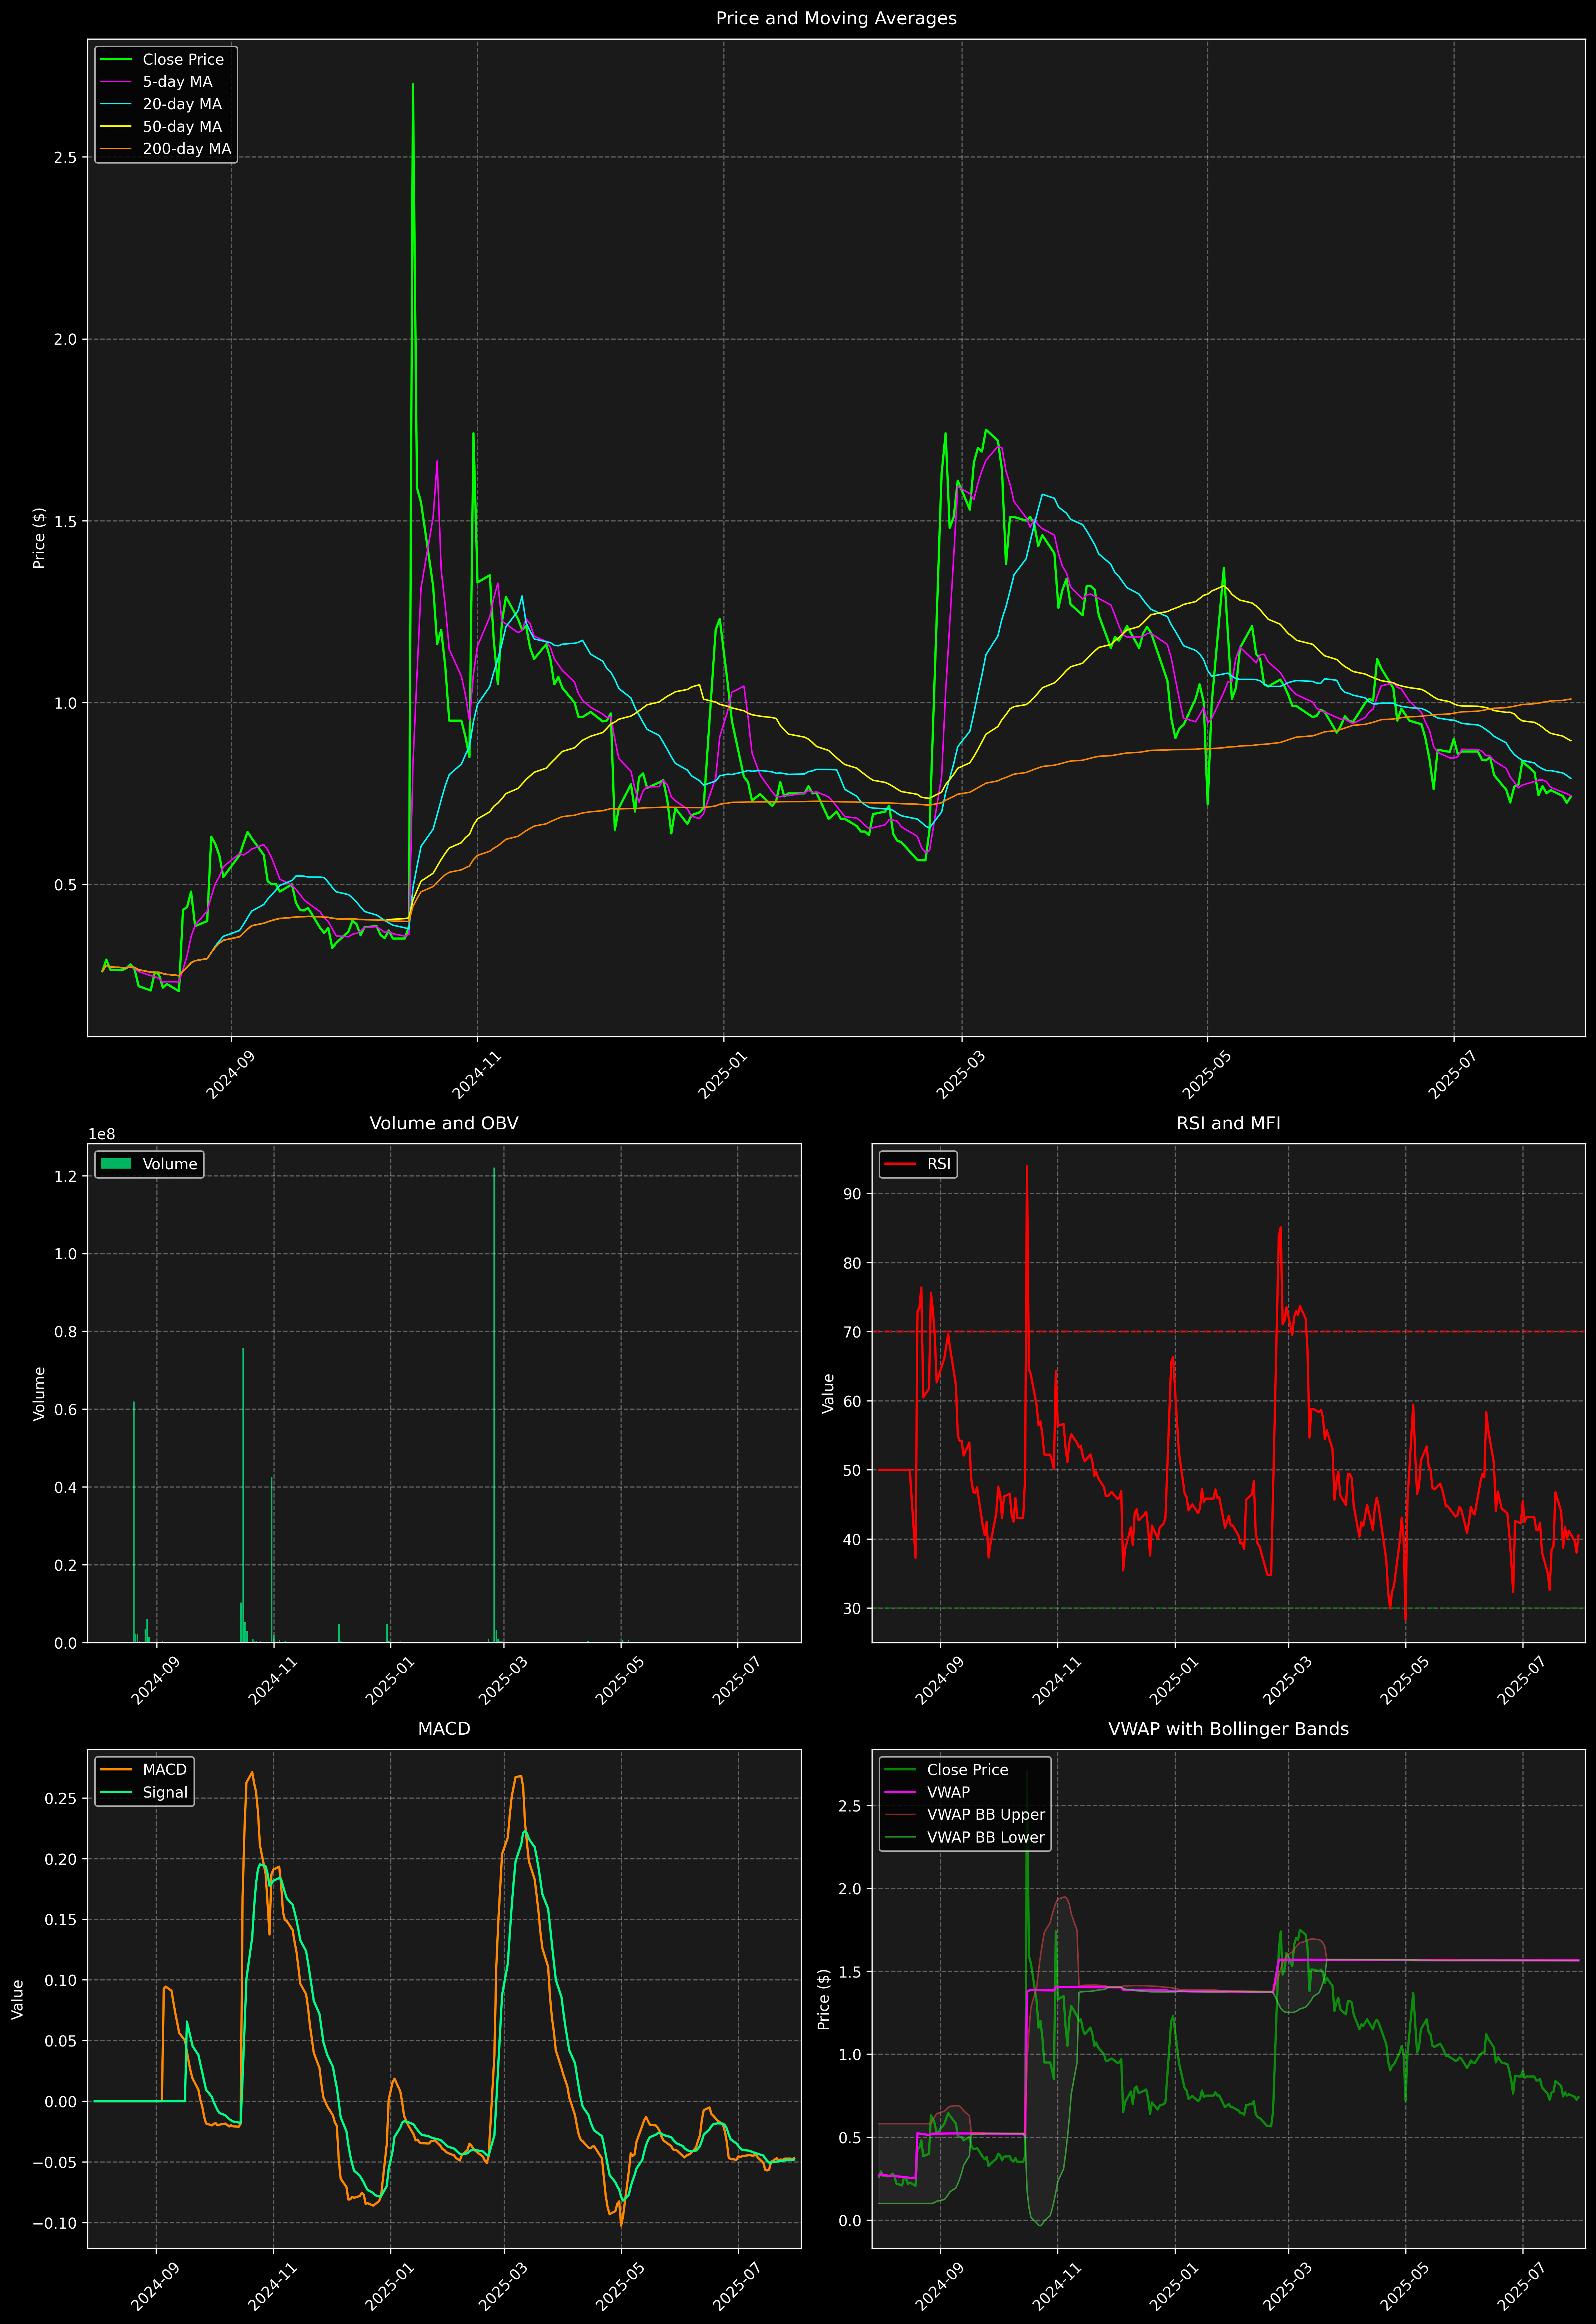The width and height of the screenshot is (1596, 2324).
Task: Click the 'Volume and OBV' chart title
Action: (x=444, y=1123)
